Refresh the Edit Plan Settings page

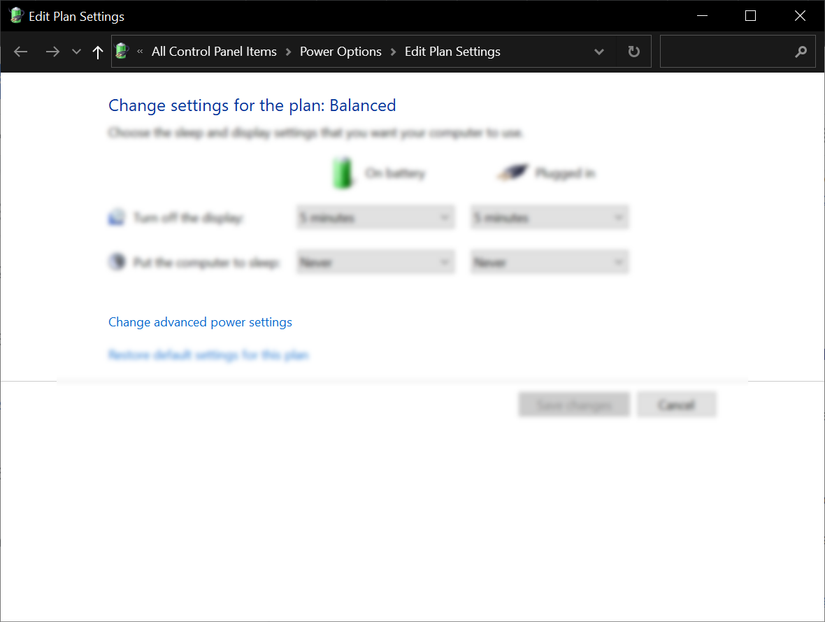(x=634, y=52)
